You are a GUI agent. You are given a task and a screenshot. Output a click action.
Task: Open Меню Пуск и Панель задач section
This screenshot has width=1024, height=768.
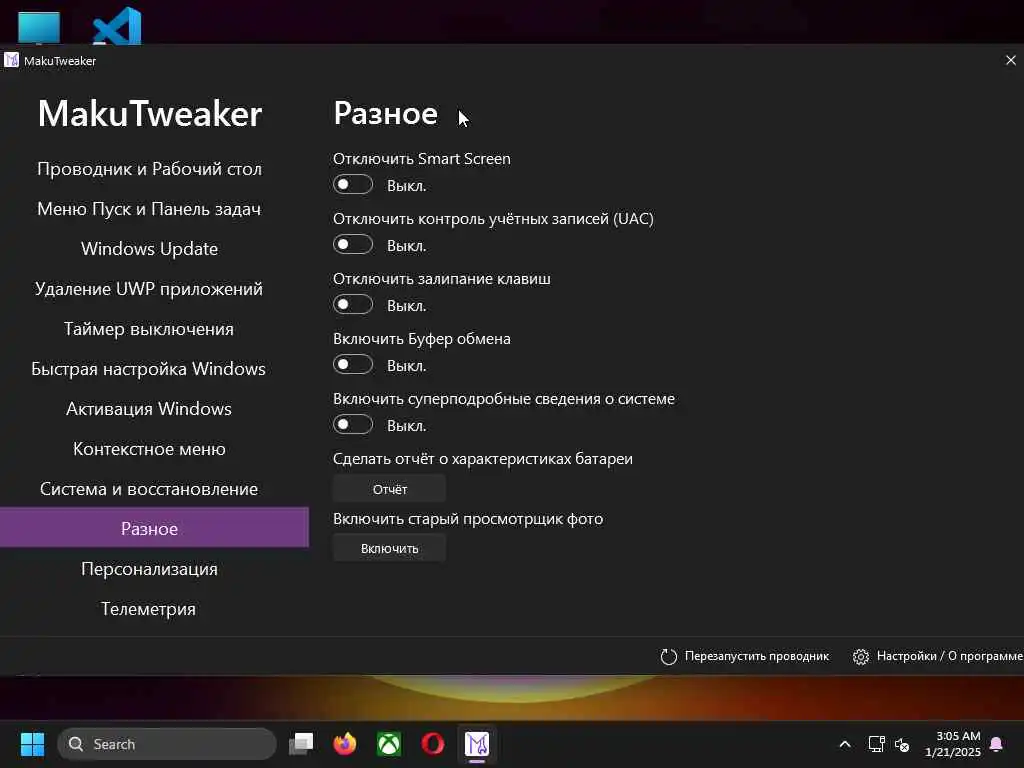tap(150, 209)
